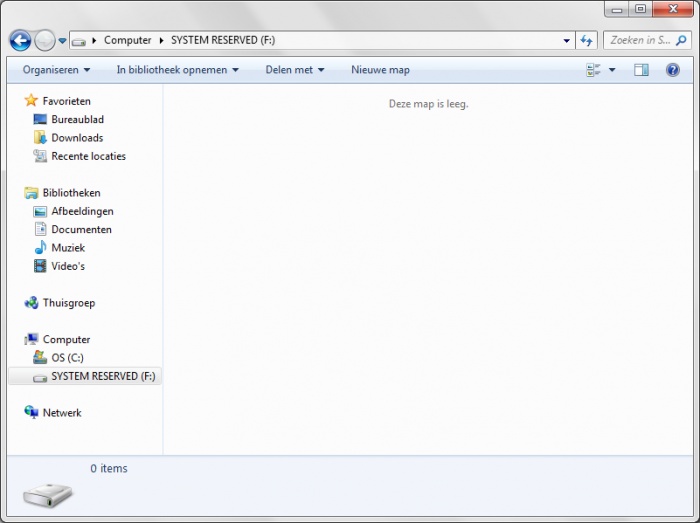Click the Thuisgroep homegroup icon
The height and width of the screenshot is (523, 700).
(31, 303)
